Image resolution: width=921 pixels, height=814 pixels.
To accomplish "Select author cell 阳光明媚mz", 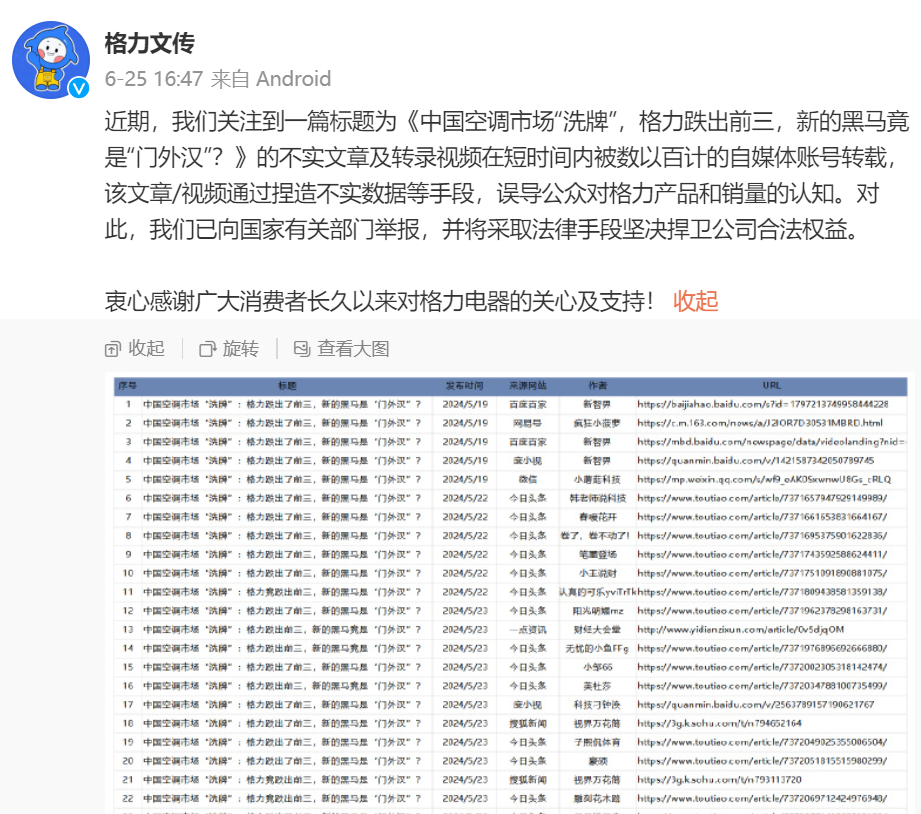I will (598, 611).
